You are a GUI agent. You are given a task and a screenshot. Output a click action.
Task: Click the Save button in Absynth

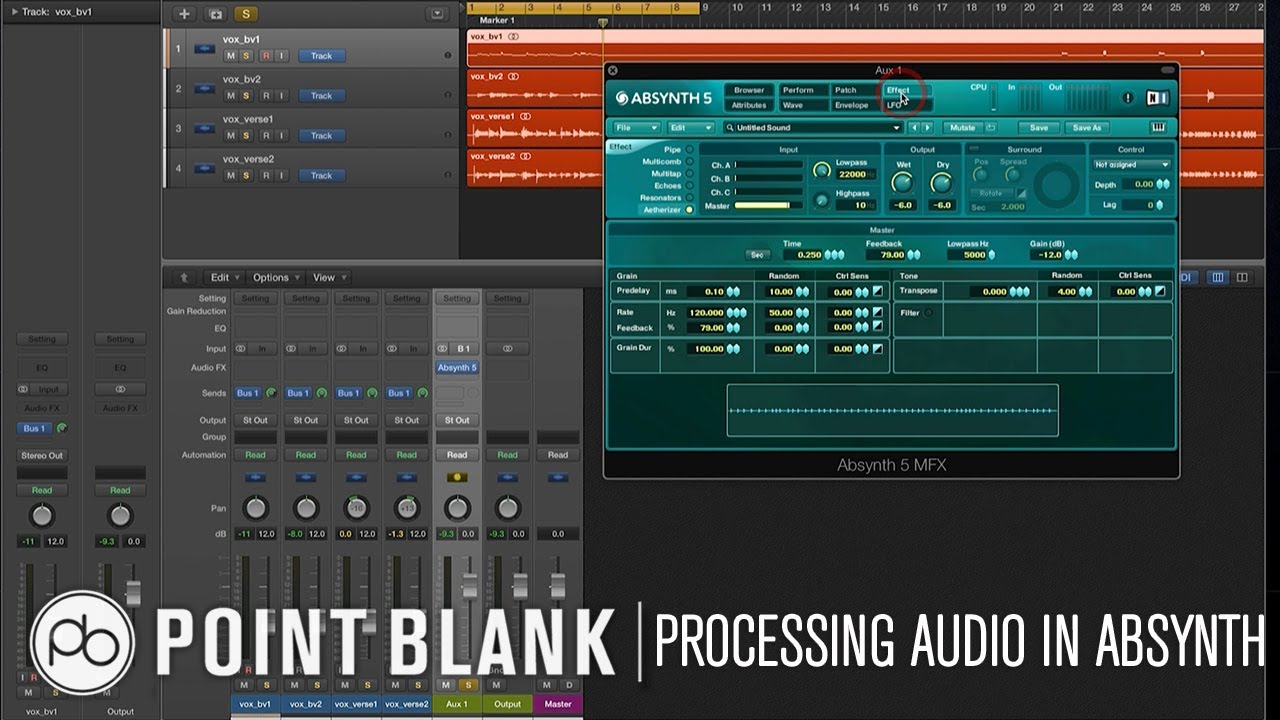[1039, 128]
